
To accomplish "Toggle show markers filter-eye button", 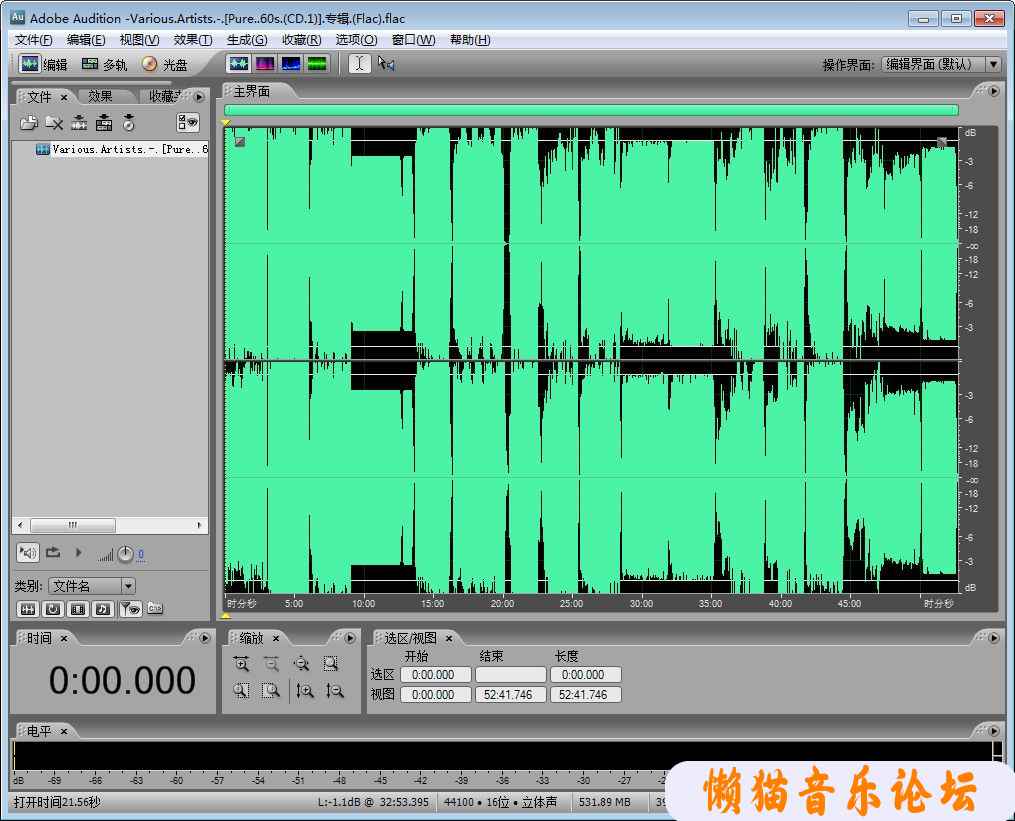I will tap(130, 609).
